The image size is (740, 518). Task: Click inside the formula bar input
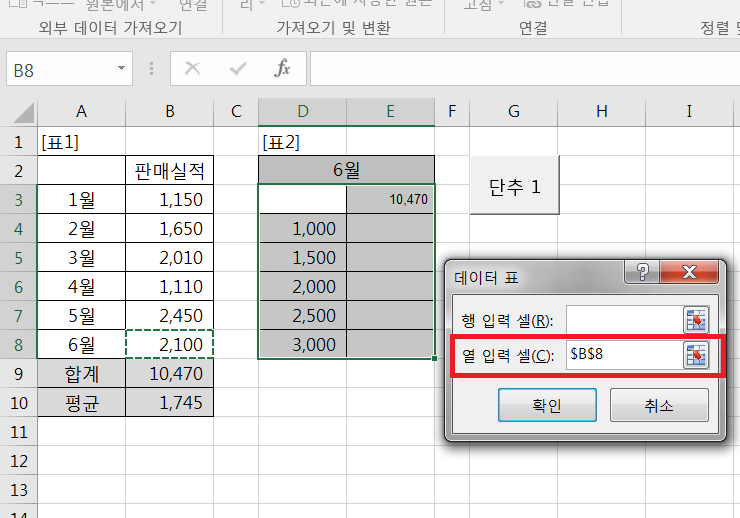[520, 69]
